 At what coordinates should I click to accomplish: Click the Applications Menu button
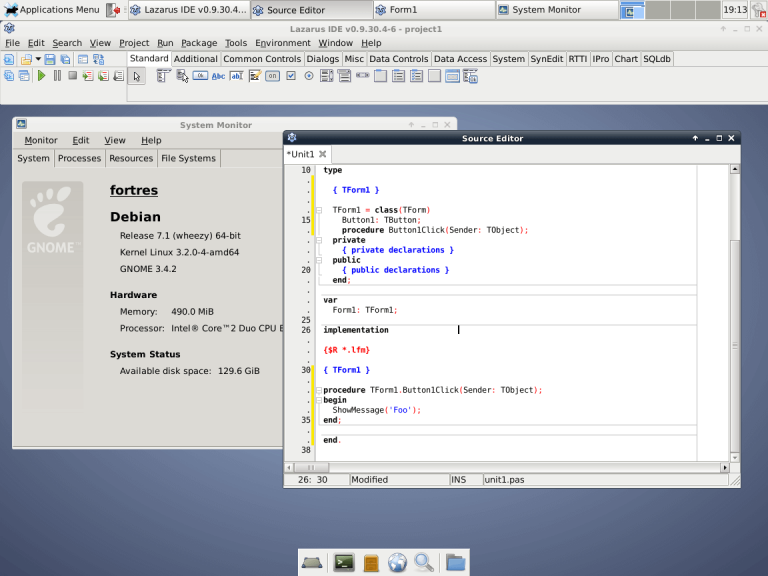(x=52, y=10)
